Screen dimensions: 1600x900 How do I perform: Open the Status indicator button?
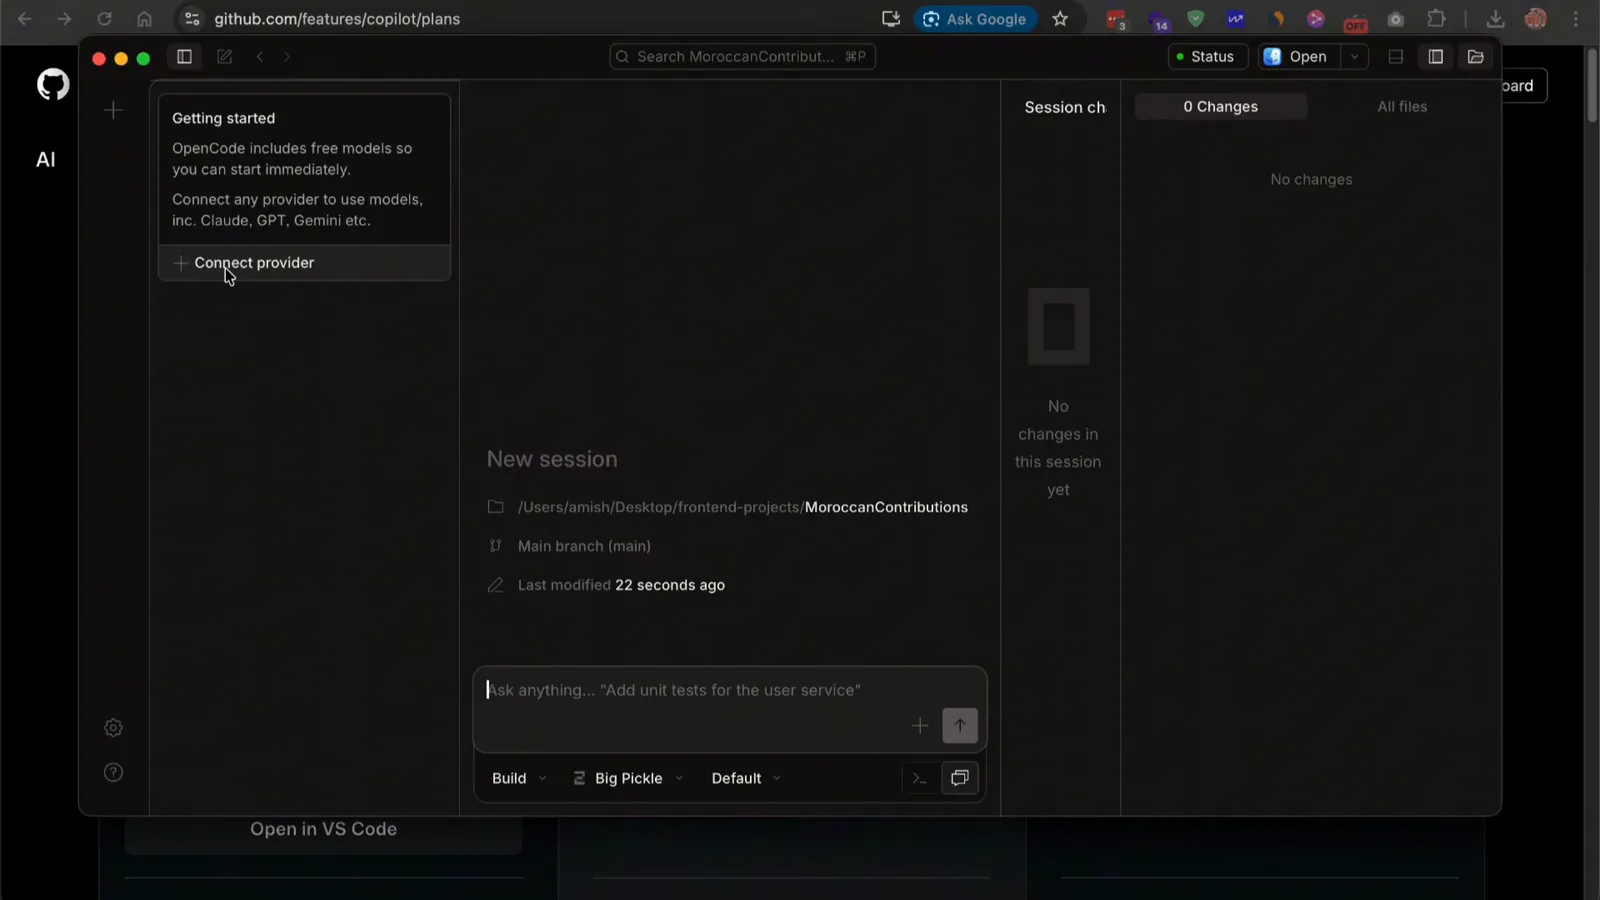[x=1207, y=57]
